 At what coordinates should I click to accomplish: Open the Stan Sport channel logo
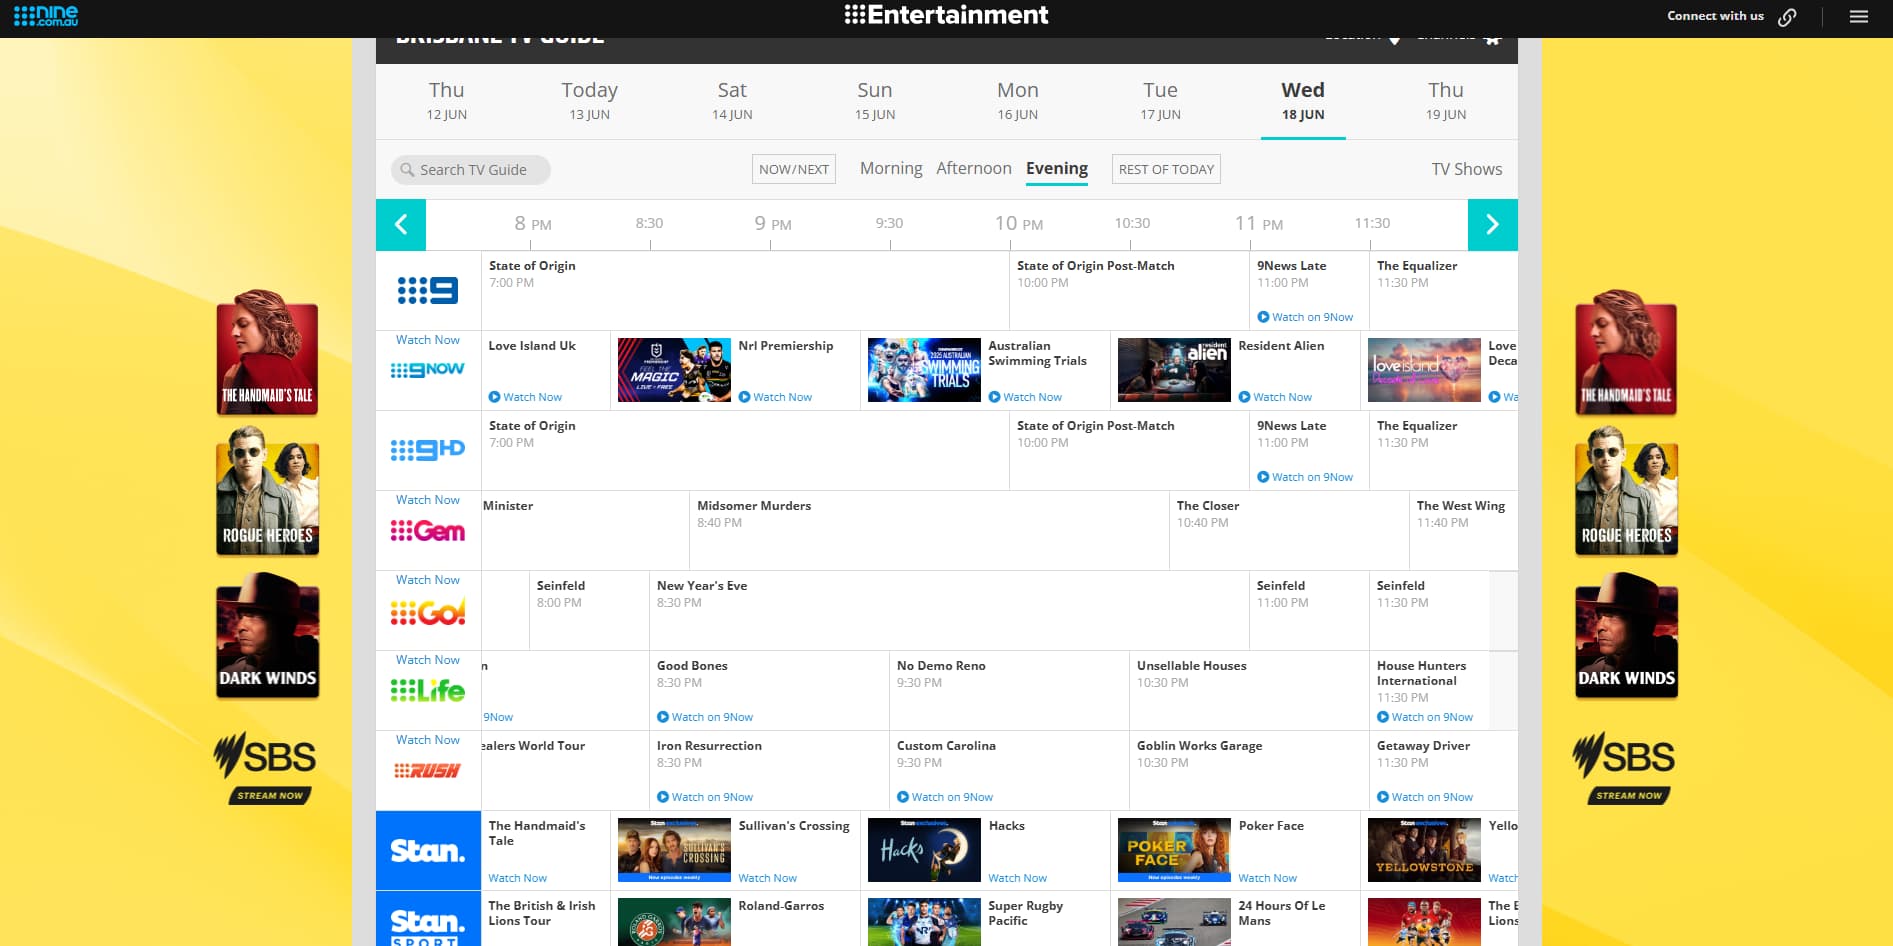(x=428, y=919)
